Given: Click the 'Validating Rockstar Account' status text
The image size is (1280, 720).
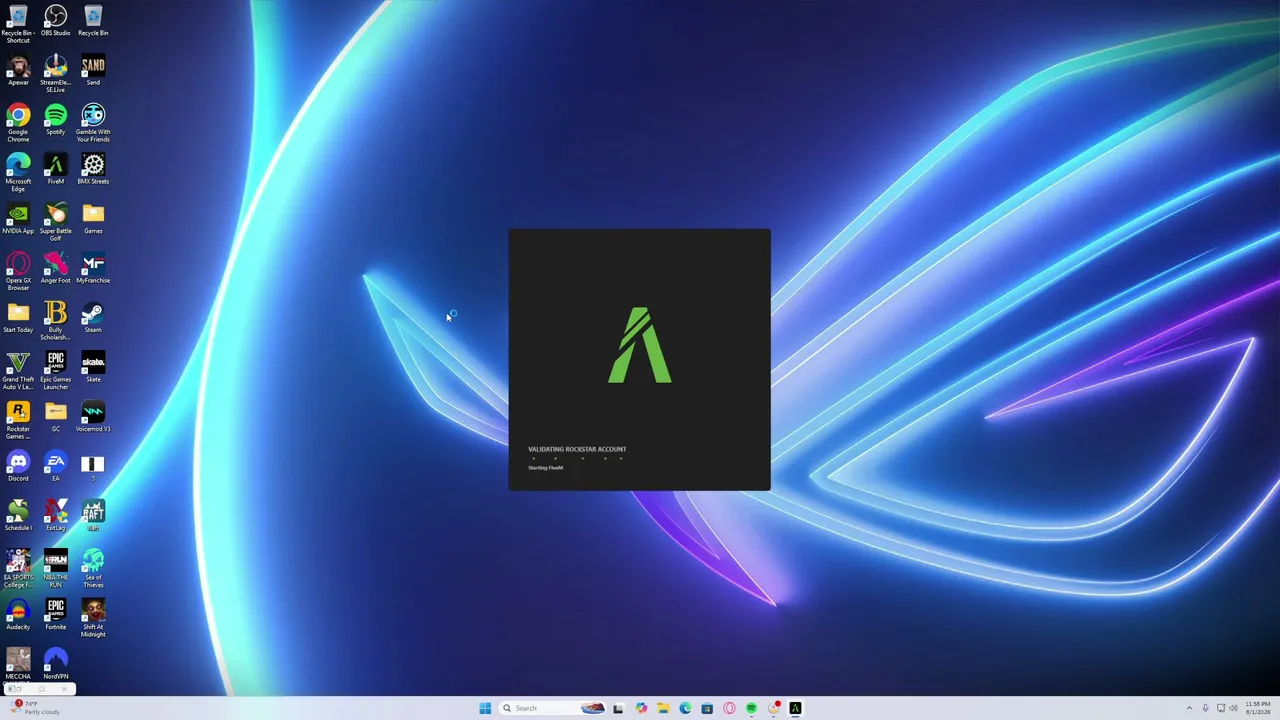Looking at the screenshot, I should click(x=577, y=449).
